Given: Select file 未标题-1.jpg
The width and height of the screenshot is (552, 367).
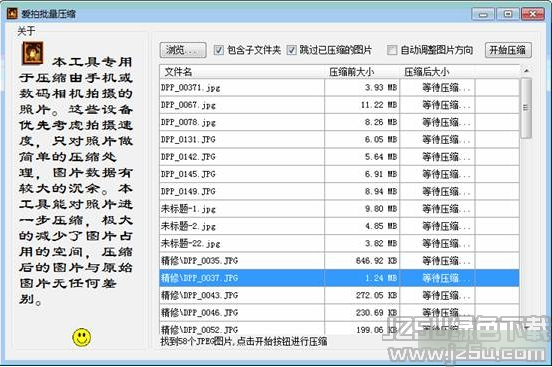Looking at the screenshot, I should 339,209.
